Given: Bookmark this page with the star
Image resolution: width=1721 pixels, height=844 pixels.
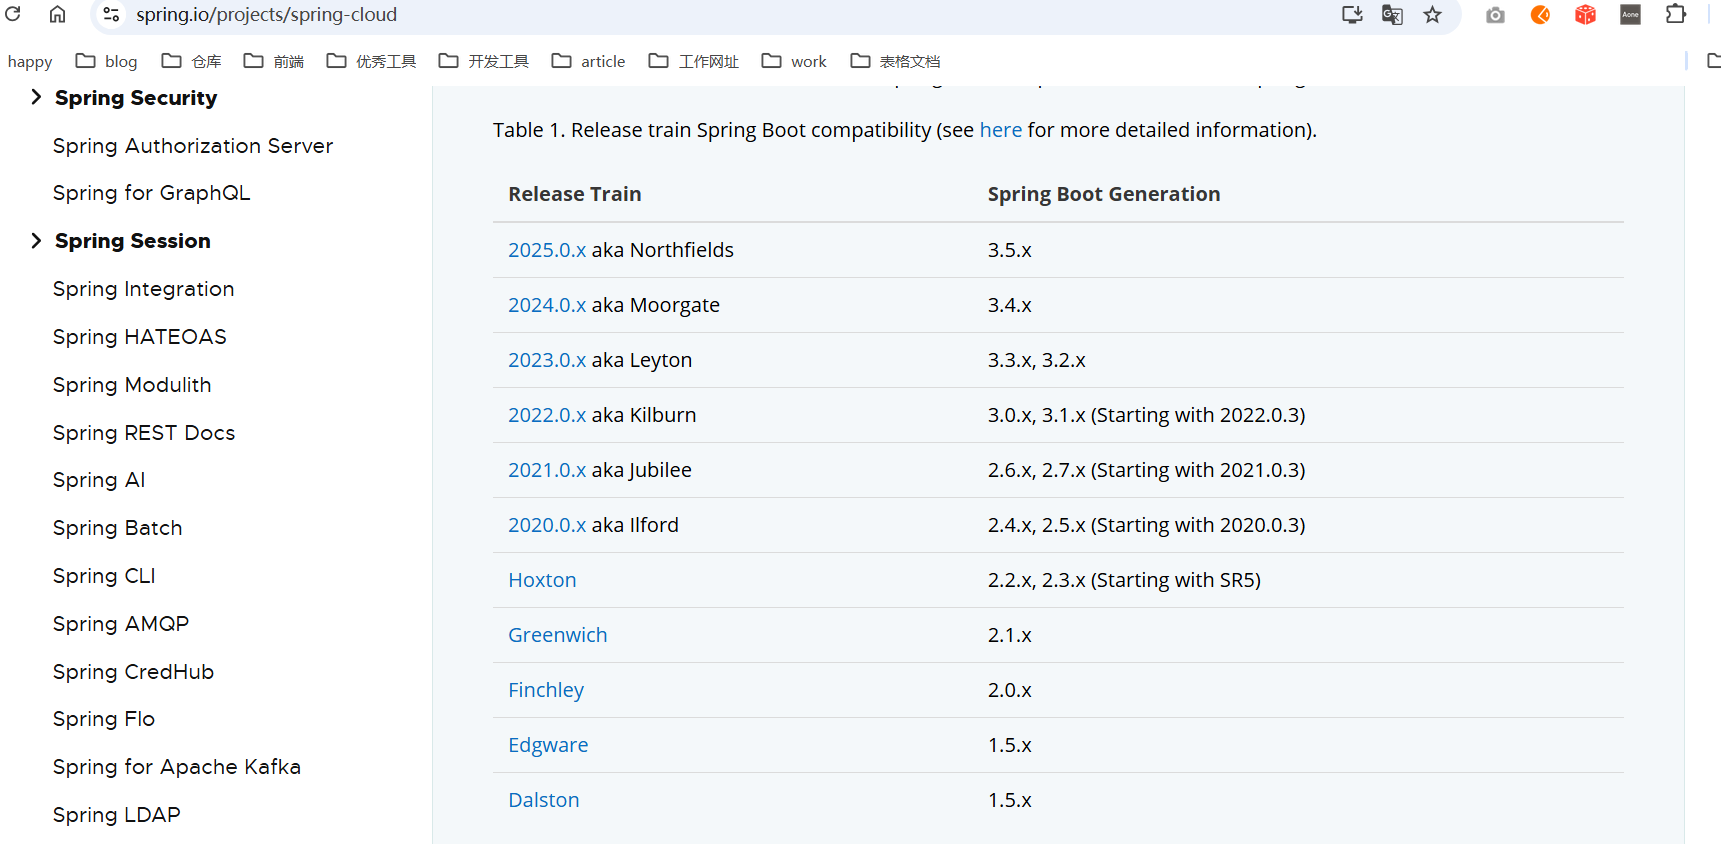Looking at the screenshot, I should point(1433,15).
